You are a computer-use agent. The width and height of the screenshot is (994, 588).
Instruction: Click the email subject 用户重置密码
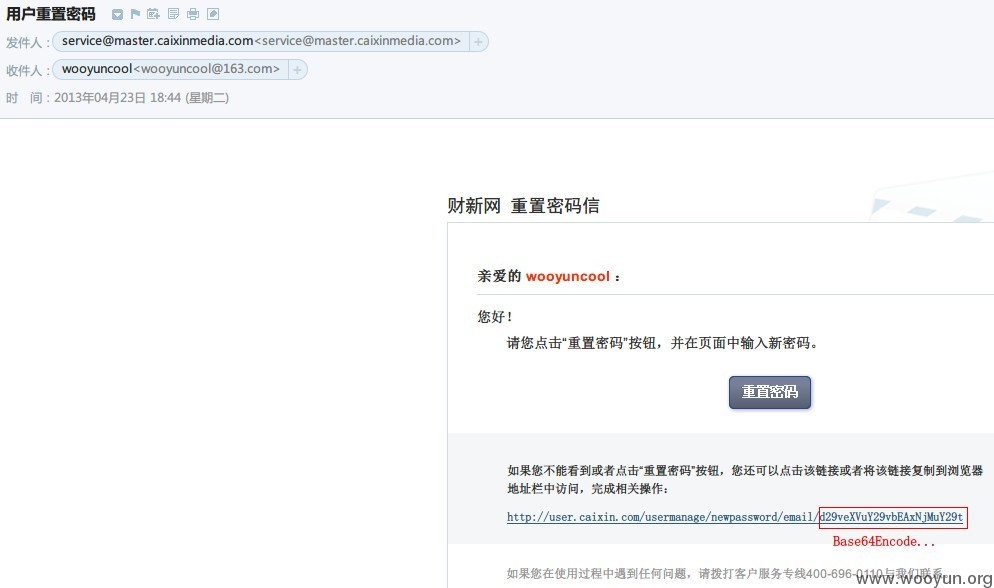click(x=51, y=14)
